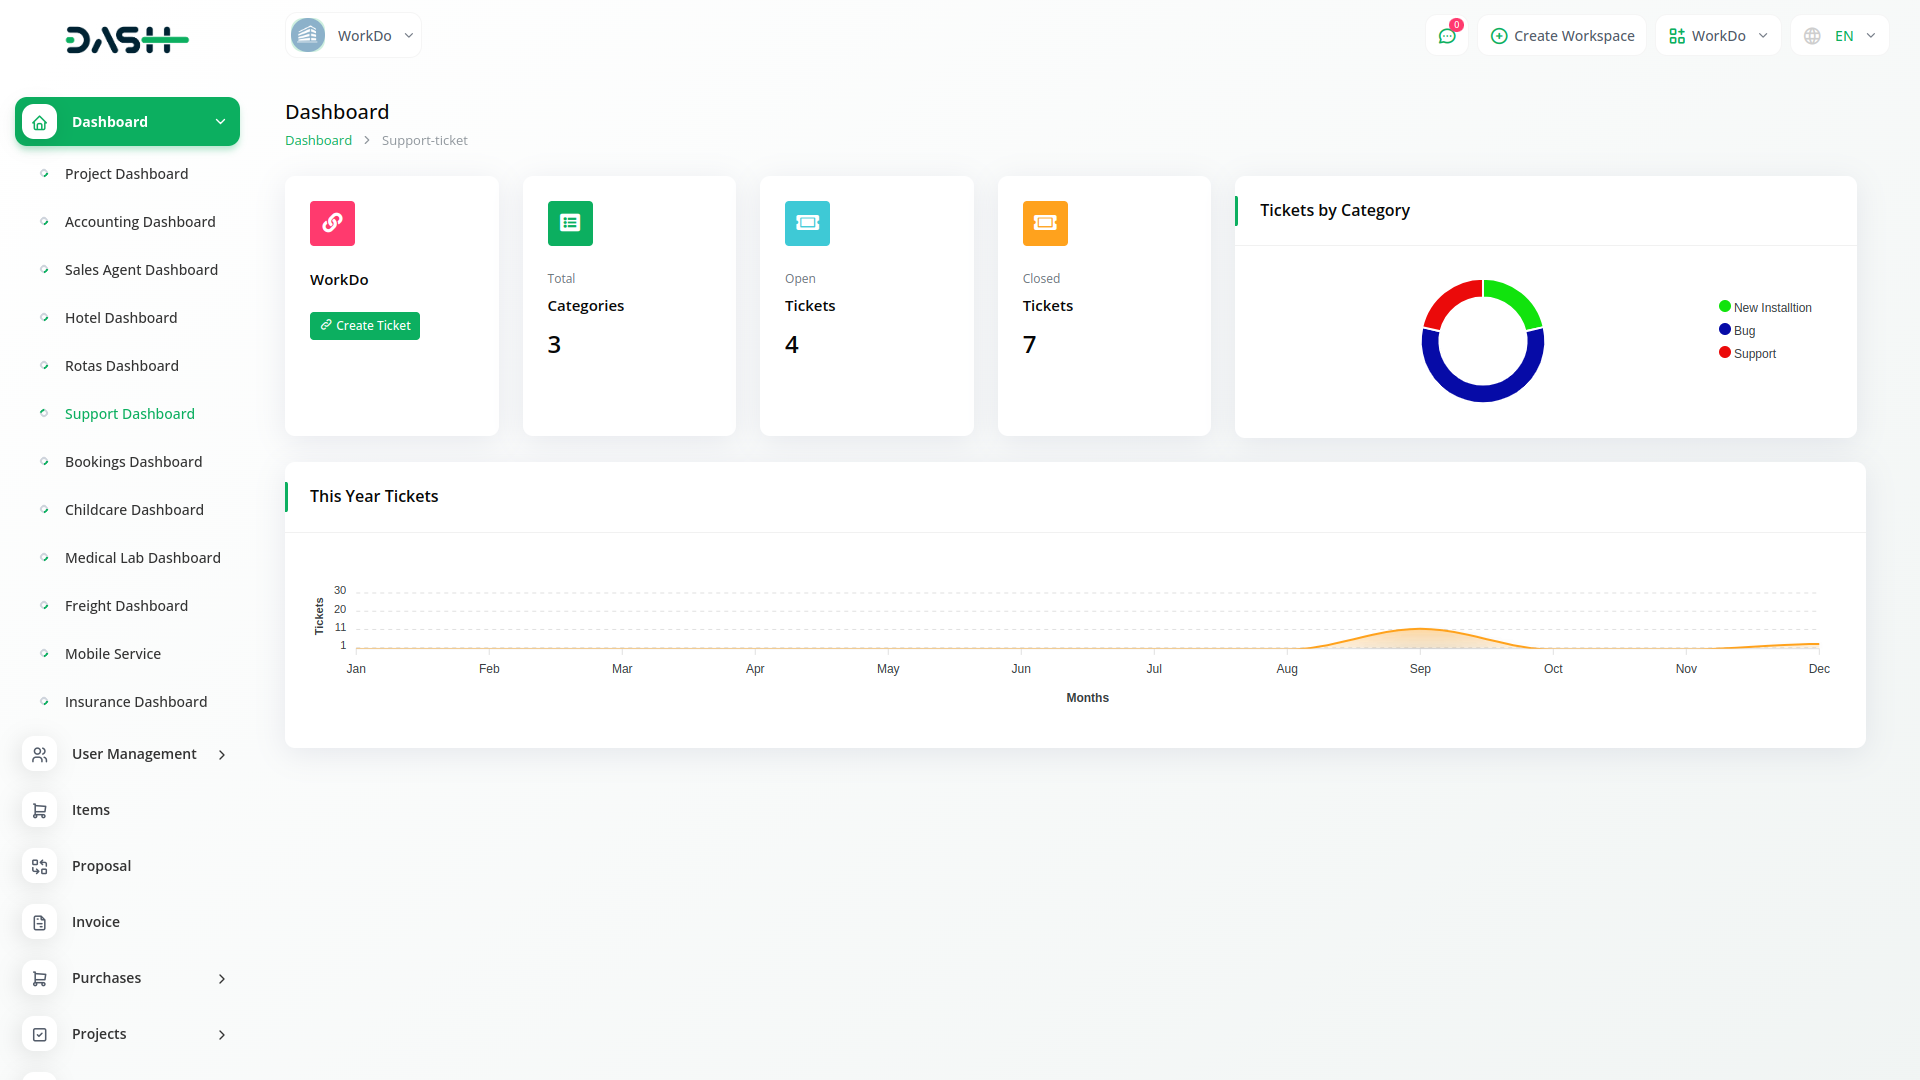Click the Create Ticket button

(364, 325)
